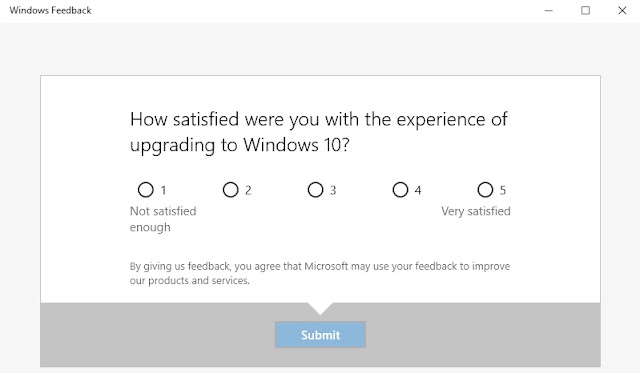Click the word "Microsoft" in the disclaimer

coord(327,266)
